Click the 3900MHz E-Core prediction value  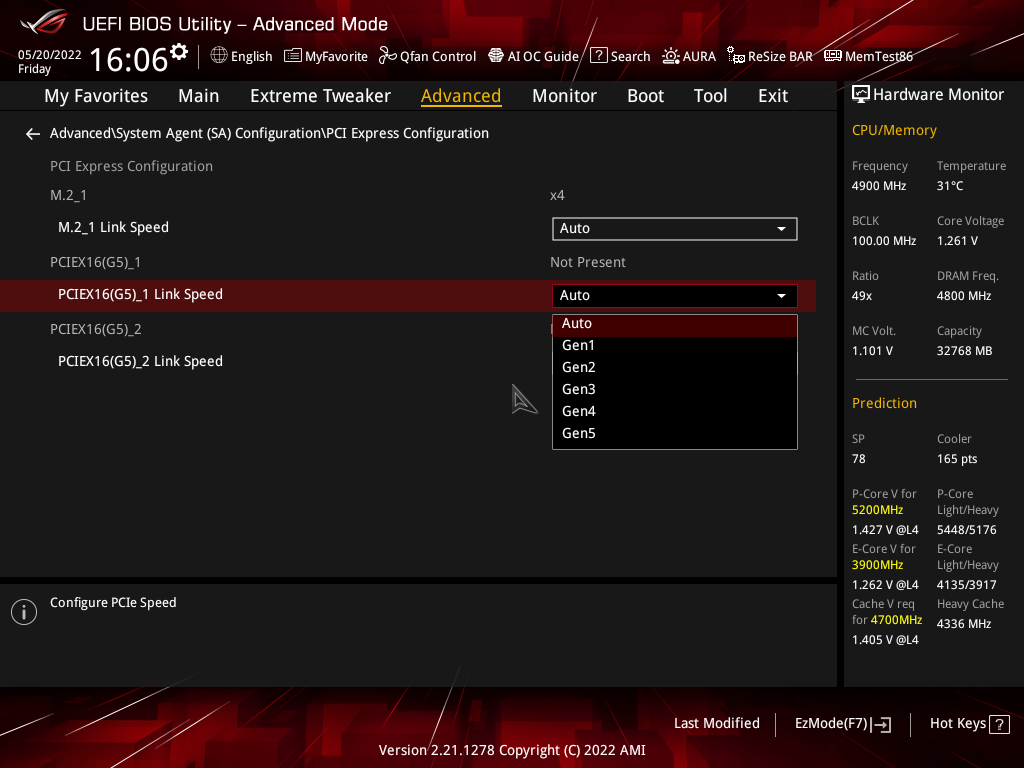[877, 565]
